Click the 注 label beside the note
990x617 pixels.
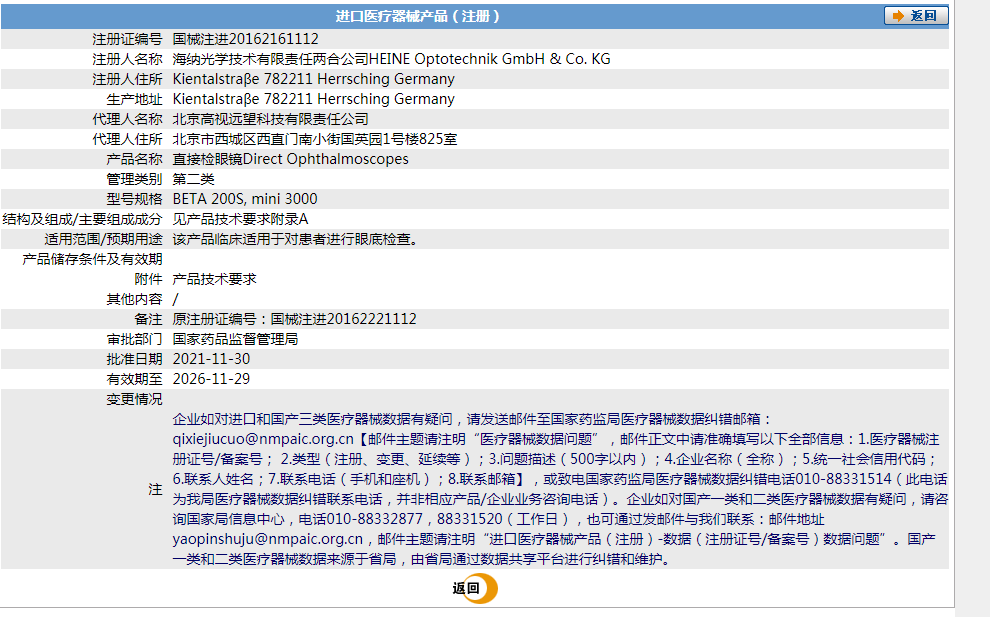click(x=155, y=489)
